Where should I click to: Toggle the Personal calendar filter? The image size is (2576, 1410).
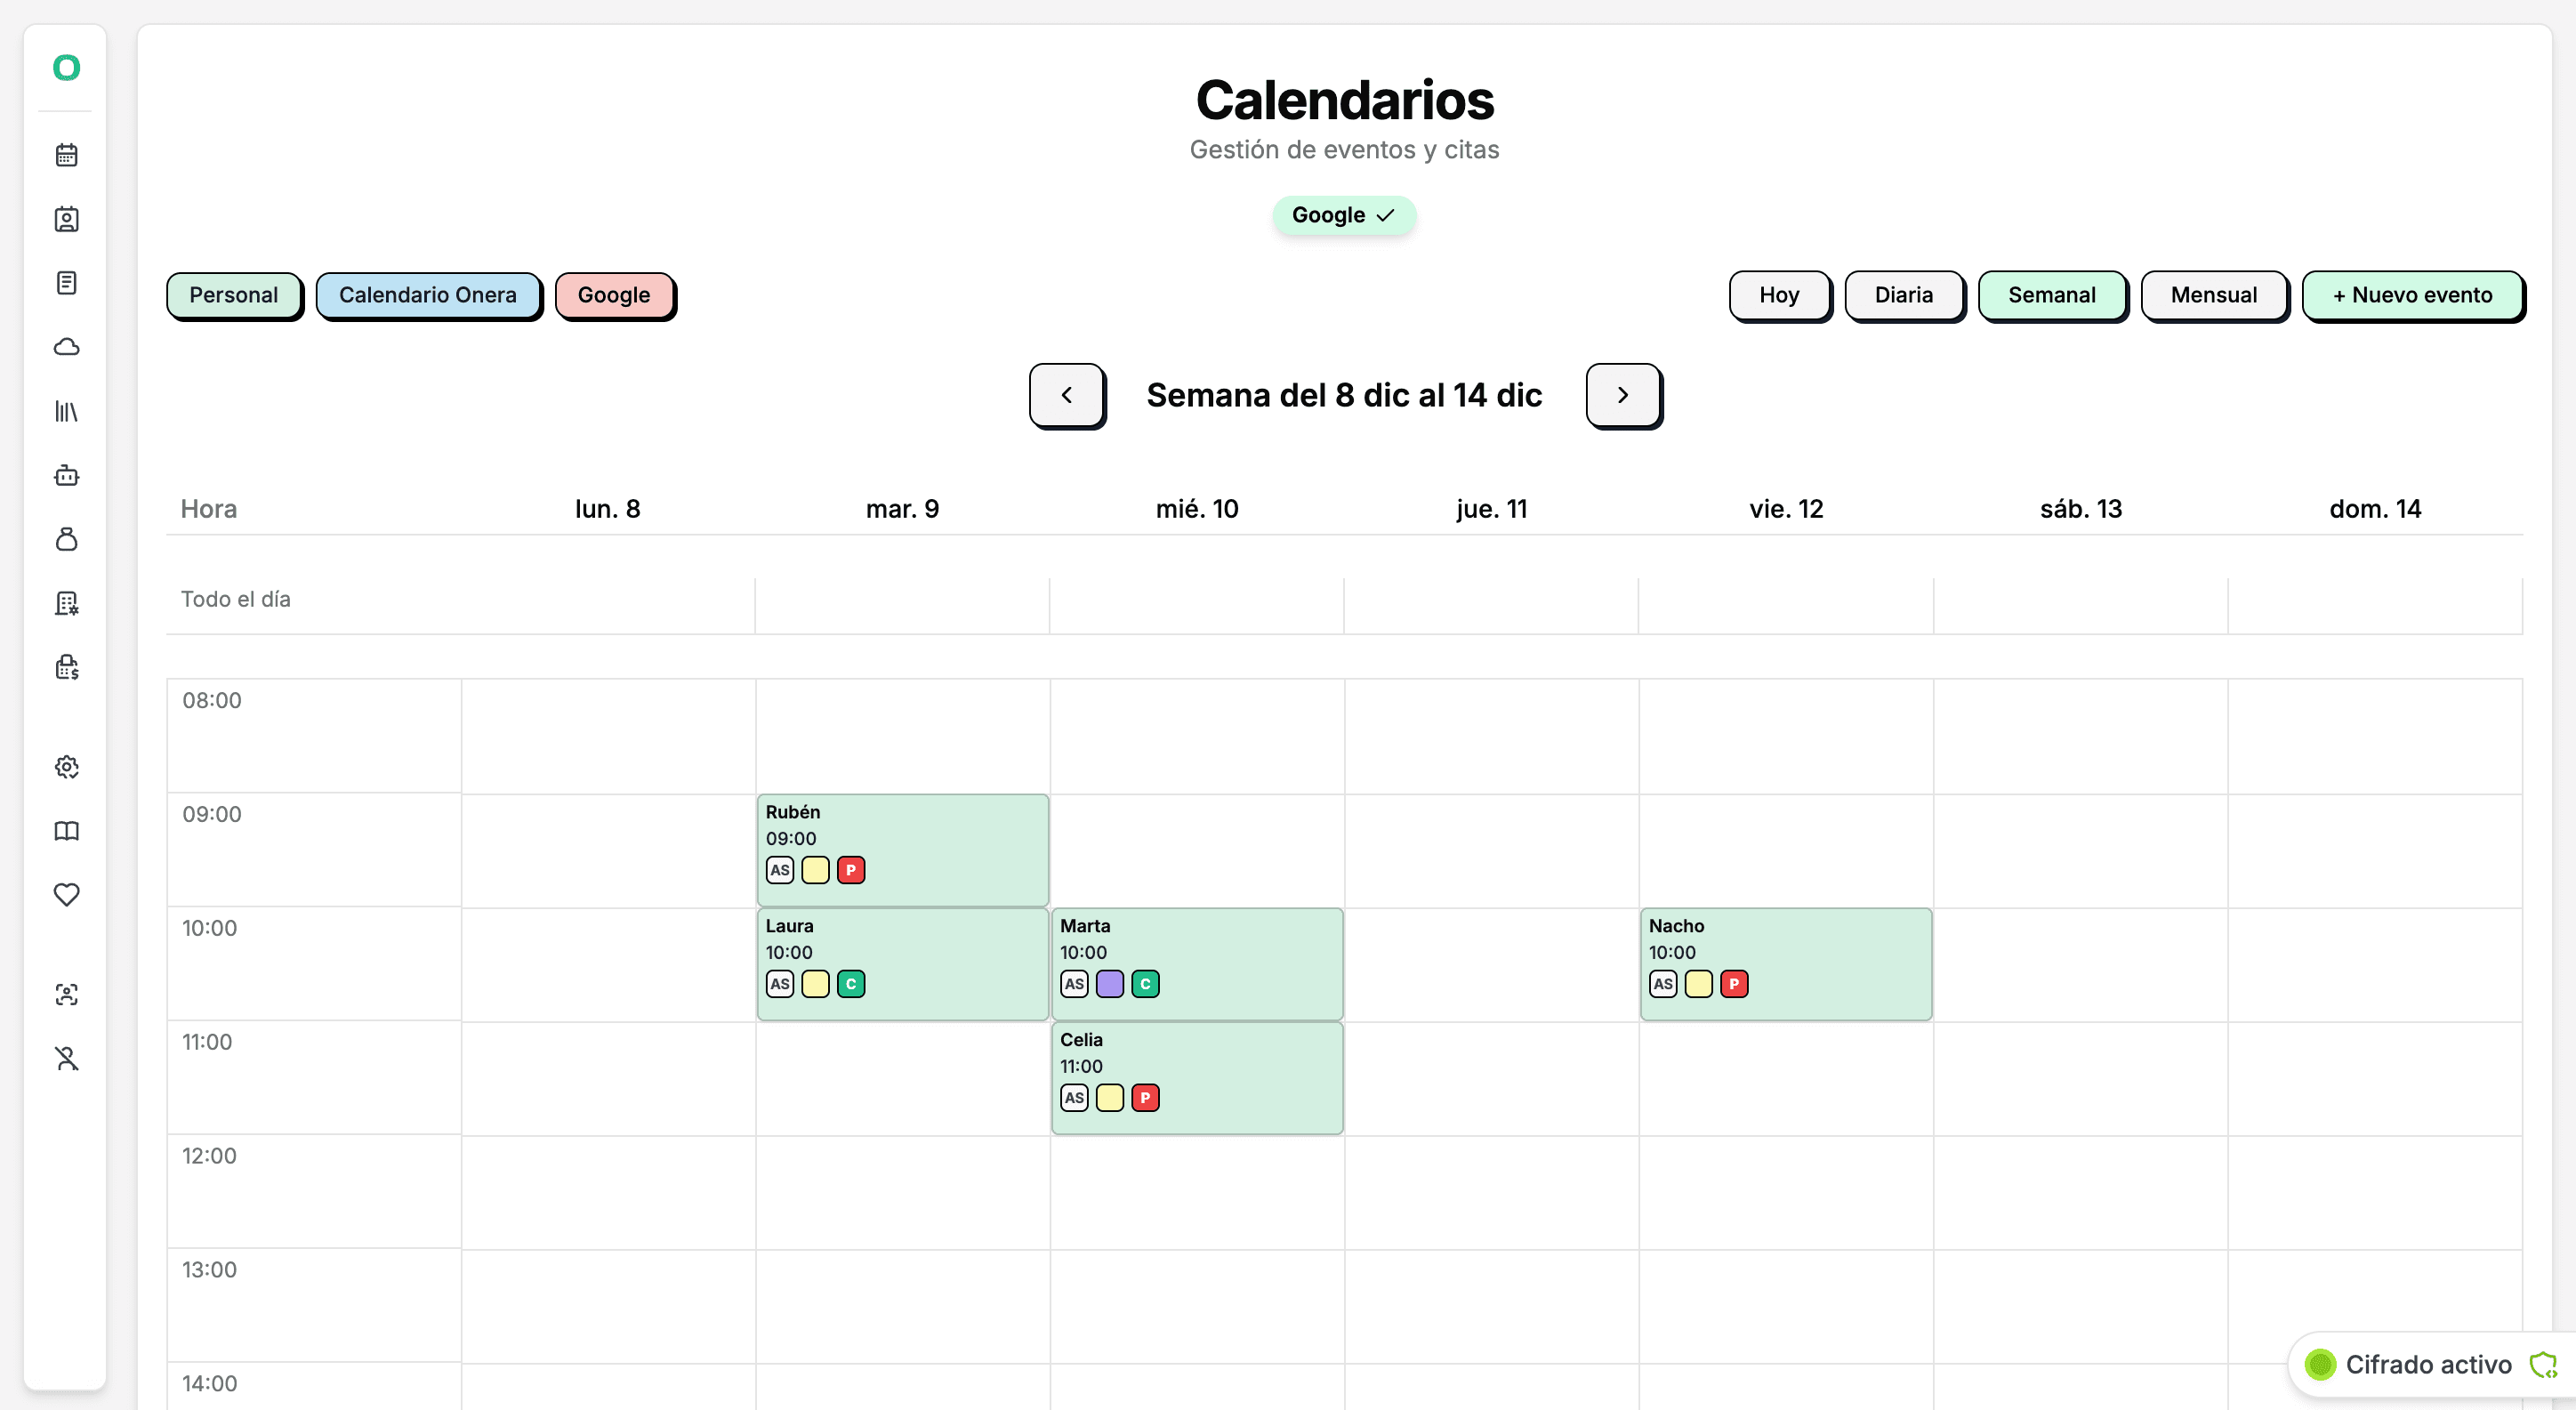coord(233,295)
